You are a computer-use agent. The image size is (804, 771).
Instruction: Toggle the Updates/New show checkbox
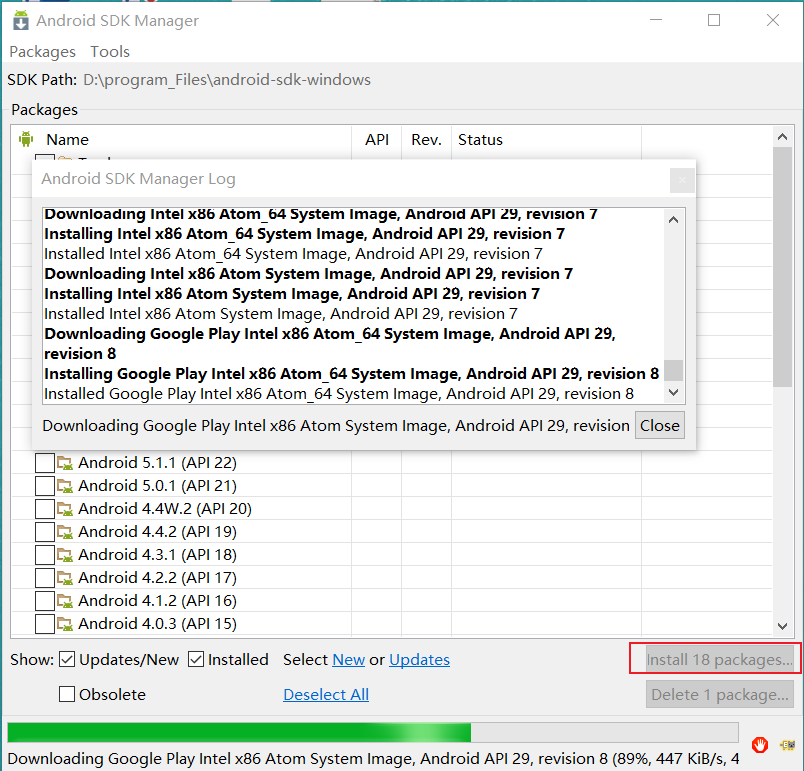click(x=67, y=659)
